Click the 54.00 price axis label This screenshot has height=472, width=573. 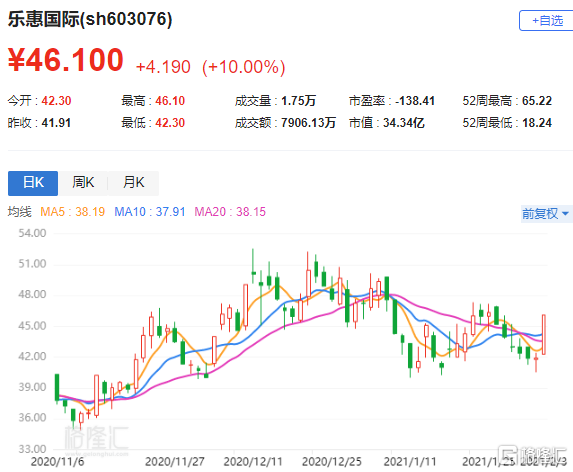(x=33, y=233)
